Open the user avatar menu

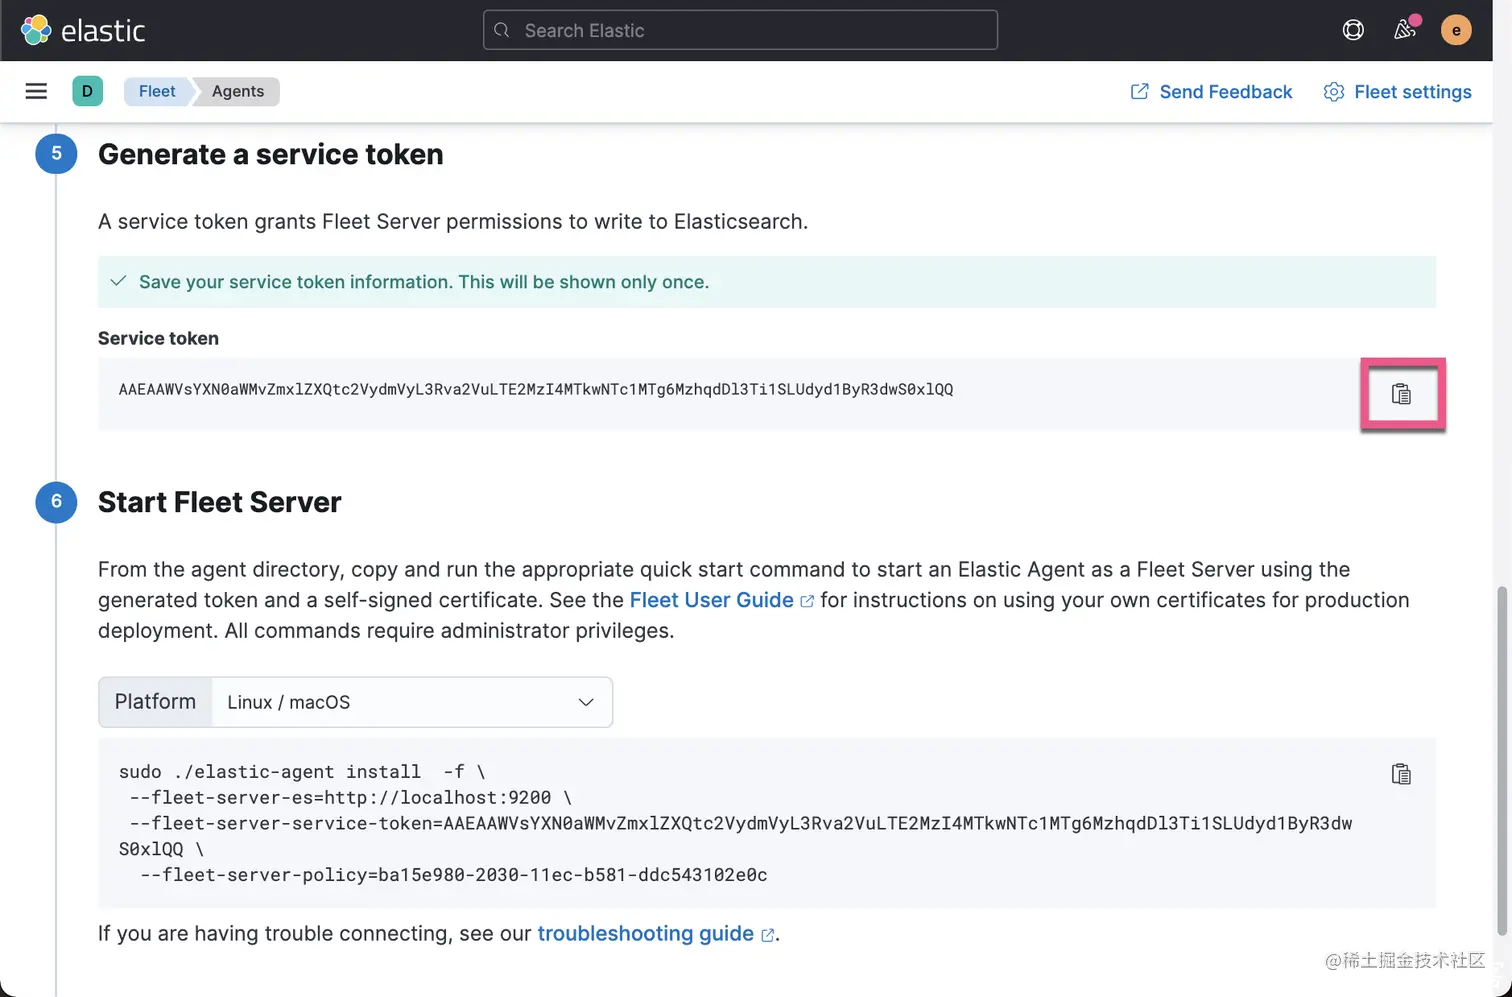pyautogui.click(x=1456, y=30)
